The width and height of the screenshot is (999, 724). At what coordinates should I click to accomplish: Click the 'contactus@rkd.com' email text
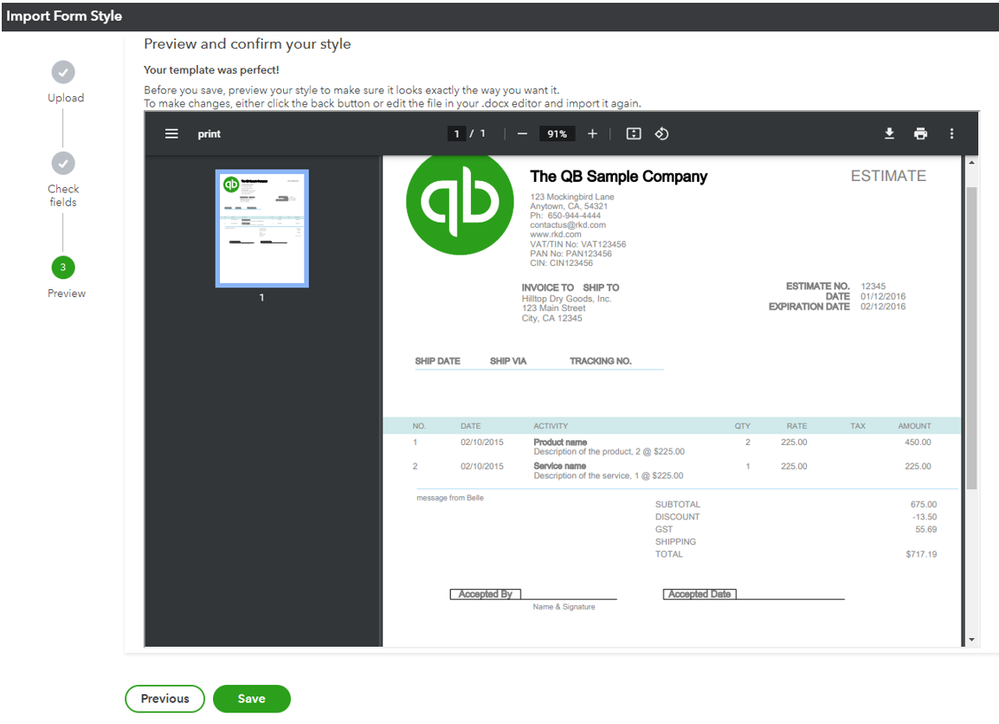568,225
